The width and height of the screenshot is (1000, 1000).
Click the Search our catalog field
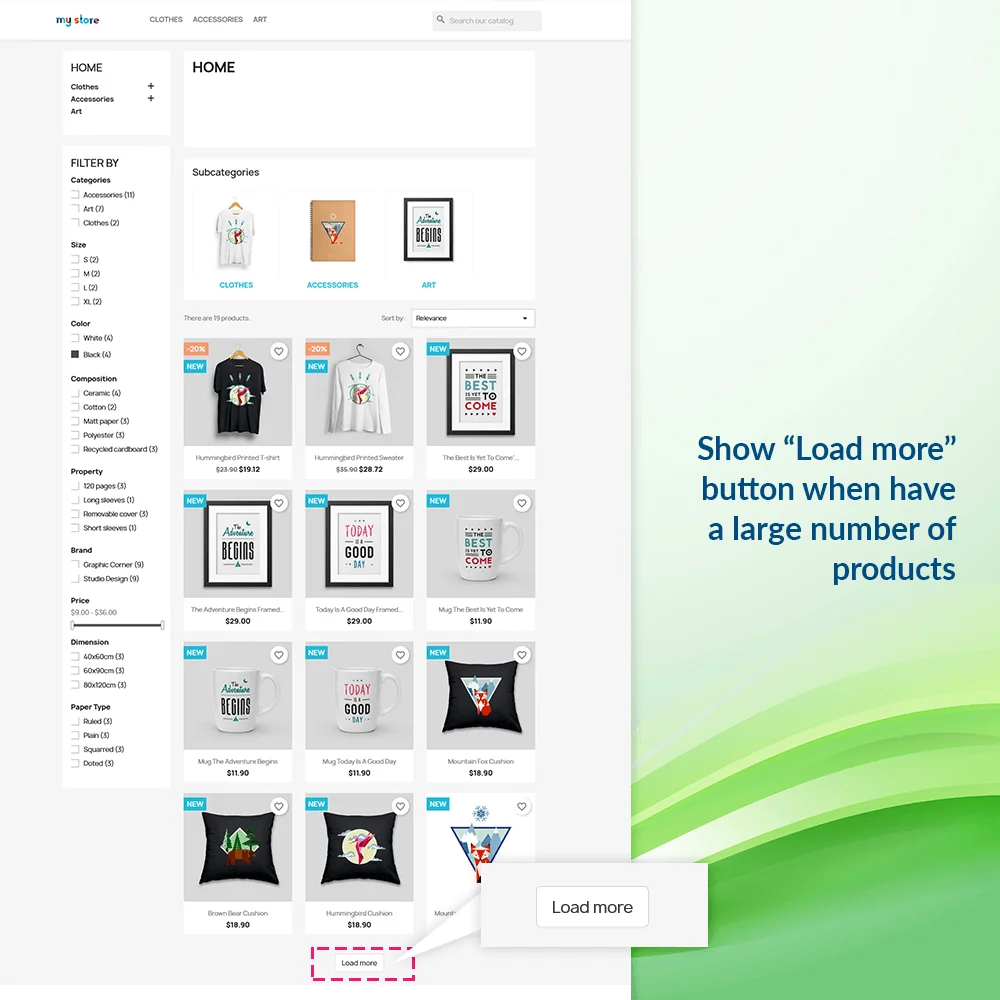492,21
